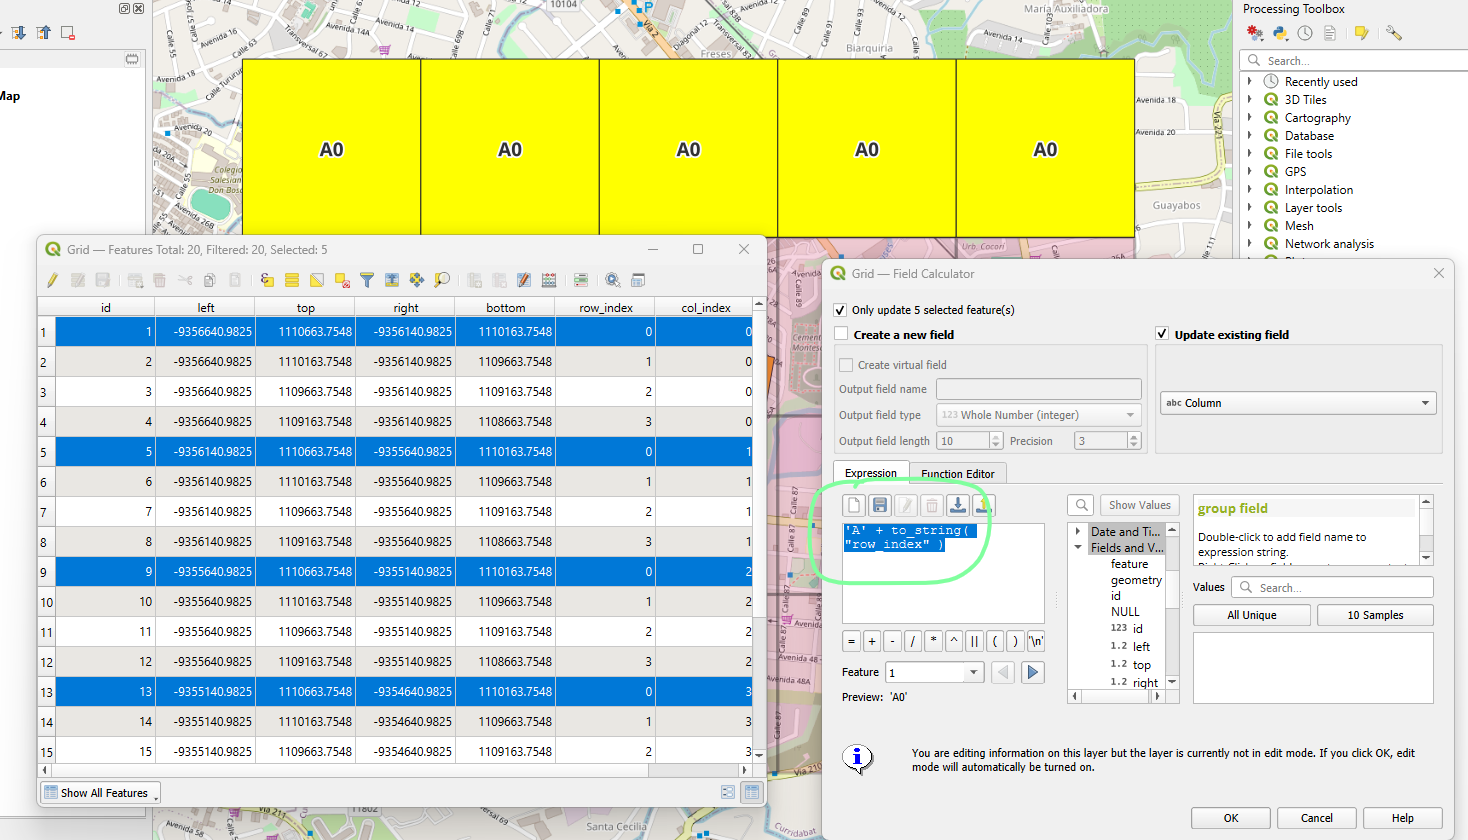This screenshot has height=840, width=1468.
Task: Click the bottom column header
Action: 505,308
